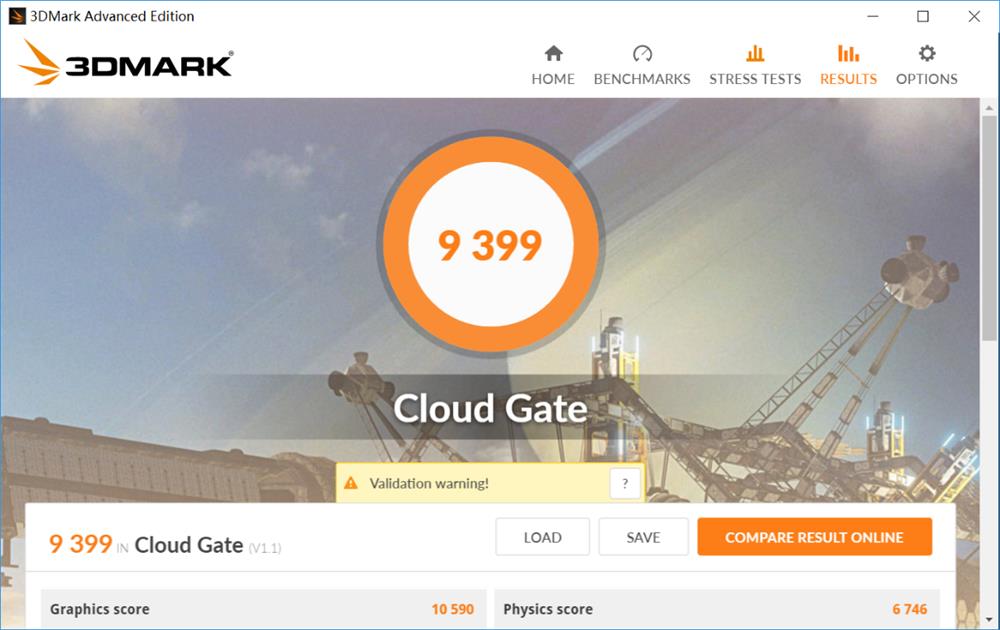
Task: Click the validation warning triangle icon
Action: 351,483
